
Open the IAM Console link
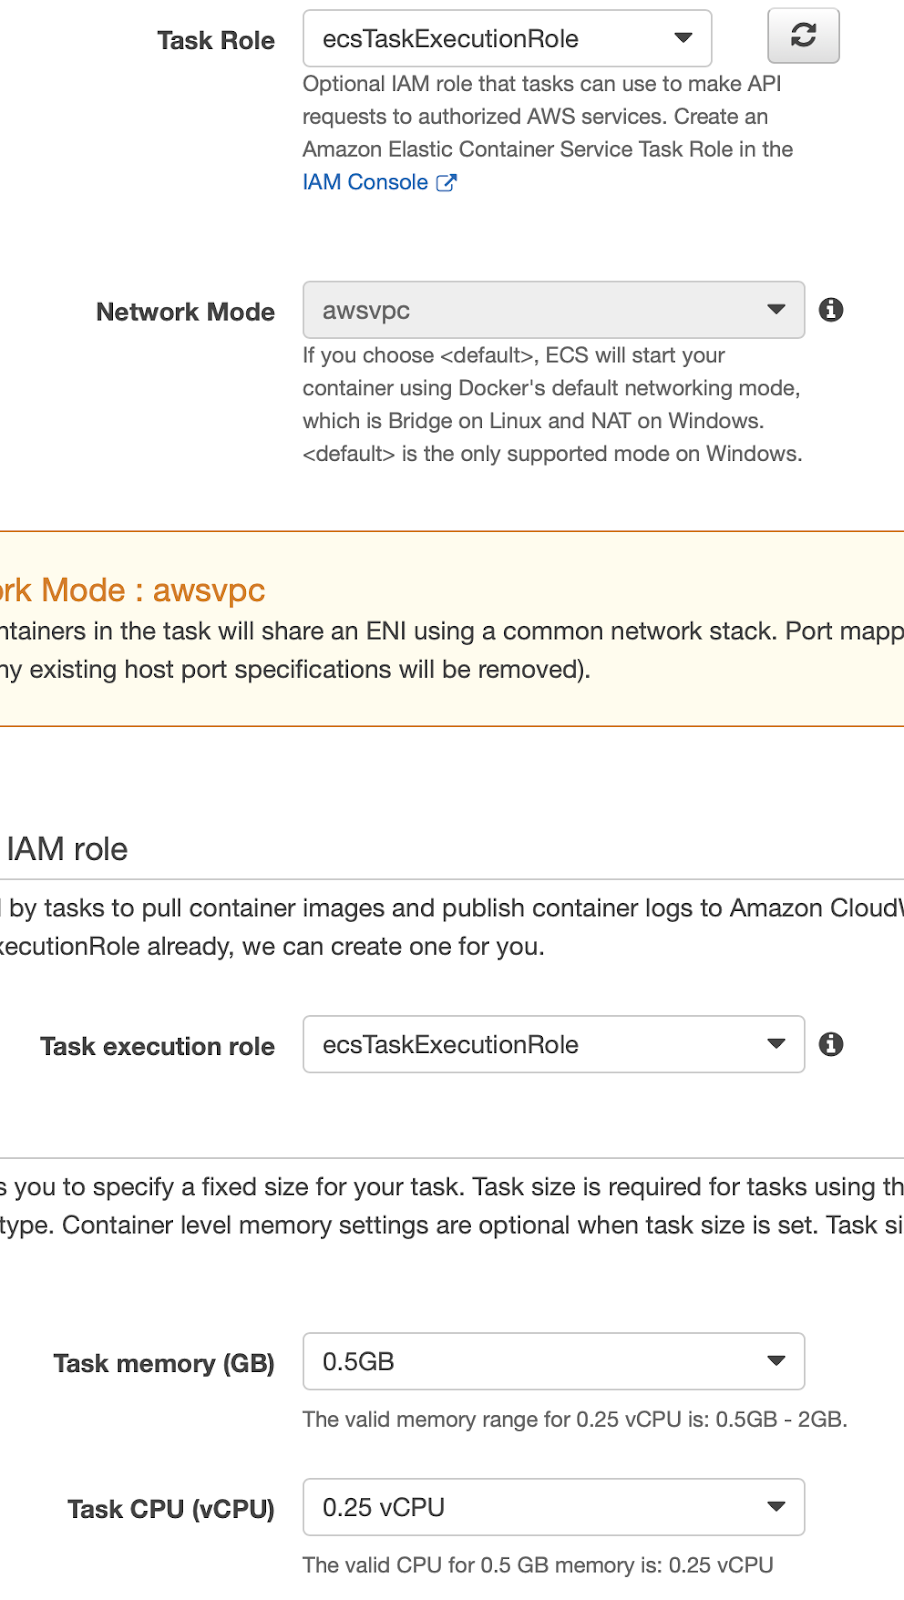[x=365, y=183]
